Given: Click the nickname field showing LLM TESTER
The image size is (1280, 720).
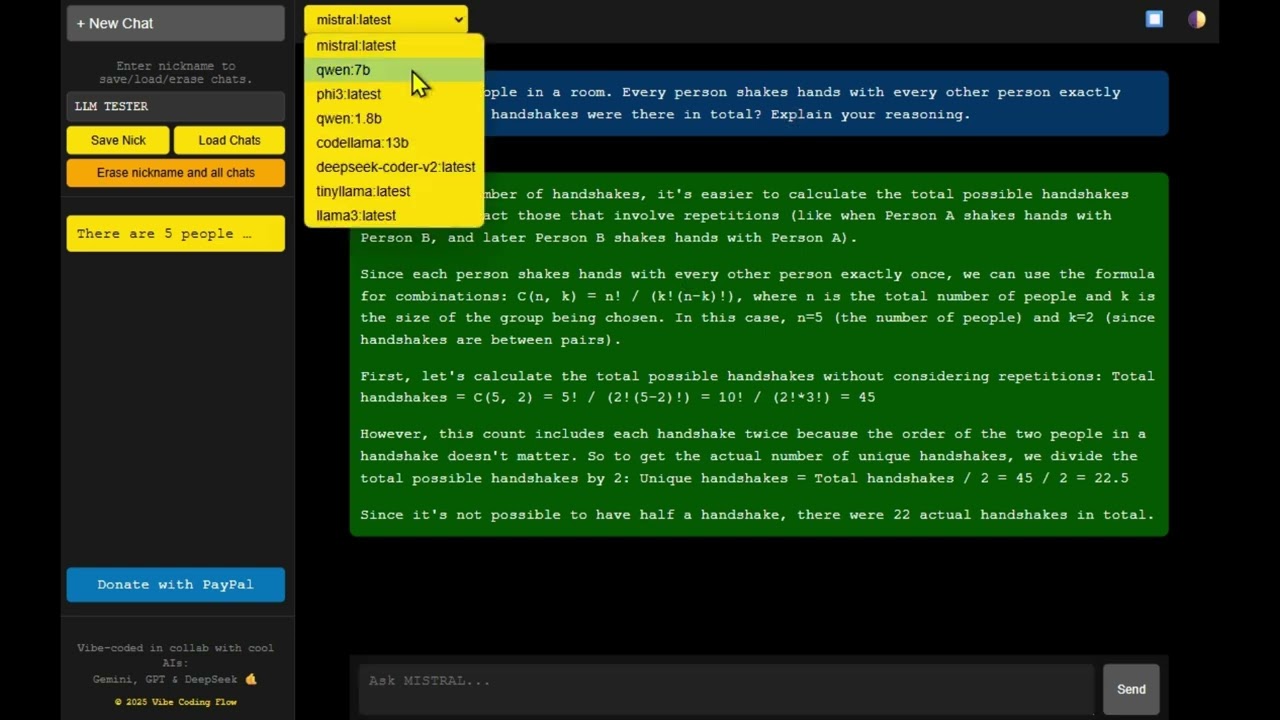Looking at the screenshot, I should coord(176,106).
